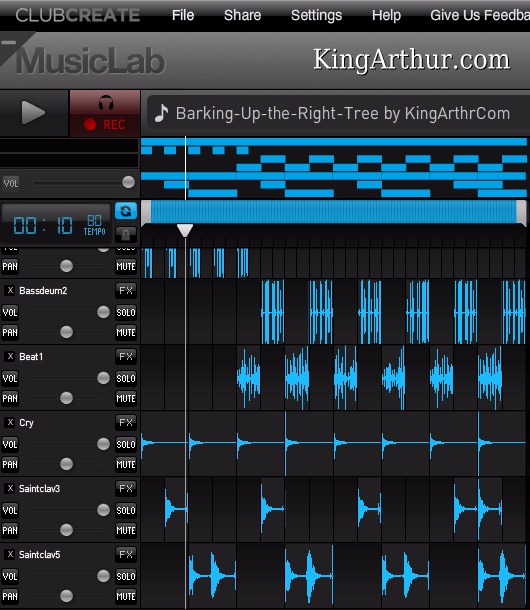Viewport: 530px width, 610px height.
Task: Click the Barking-Up-the-Right-Tree song title
Action: pyautogui.click(x=343, y=114)
